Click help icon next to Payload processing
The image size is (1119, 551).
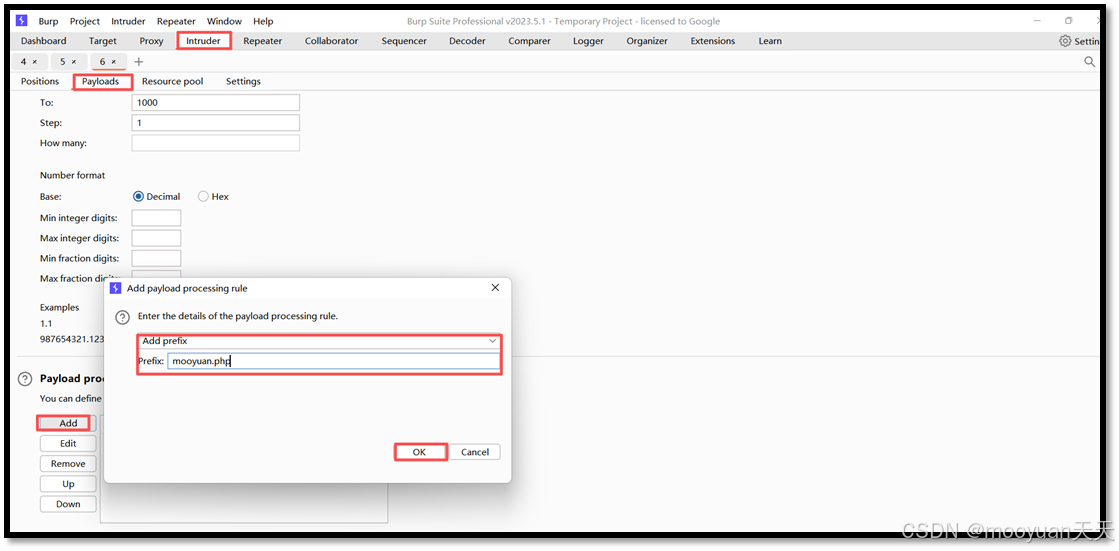tap(25, 379)
